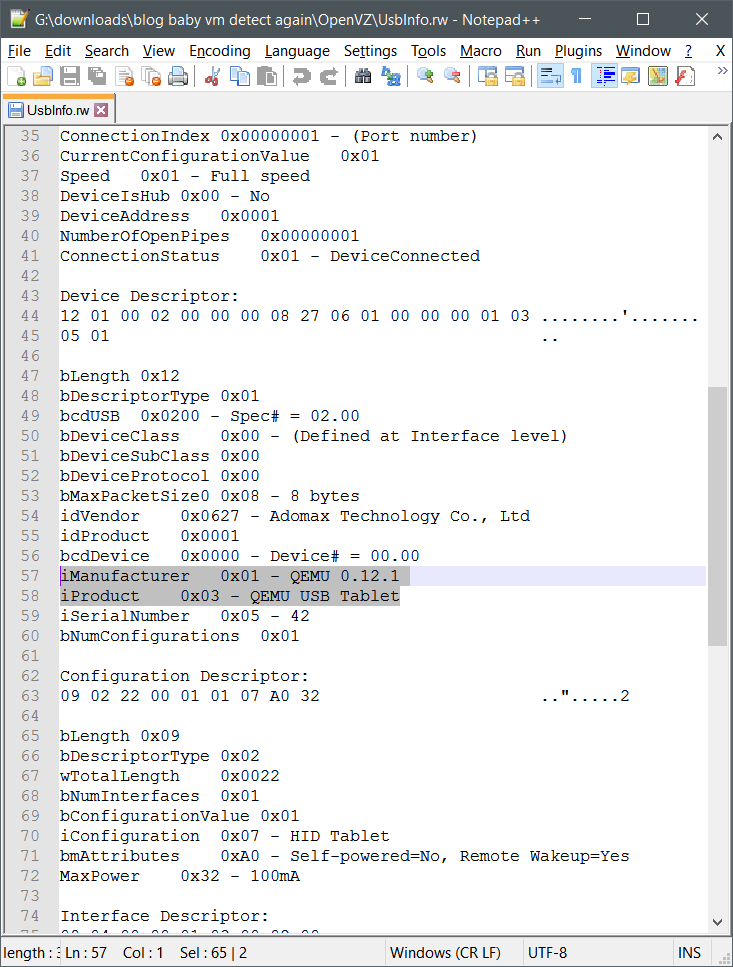Open the Edit menu
The image size is (733, 967).
[x=58, y=51]
